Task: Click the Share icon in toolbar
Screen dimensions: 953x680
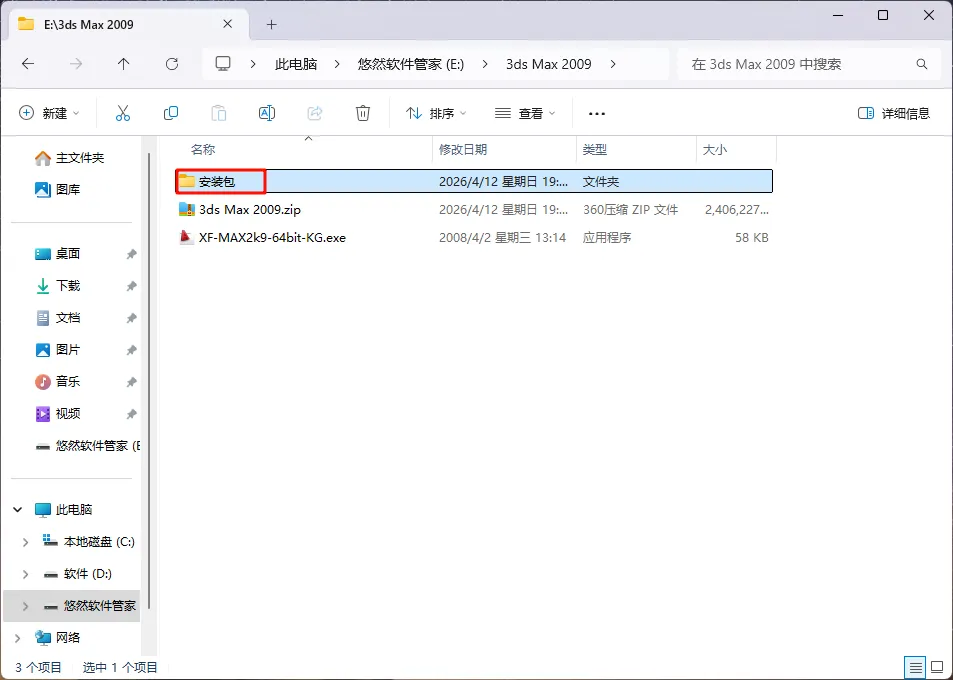Action: tap(315, 113)
